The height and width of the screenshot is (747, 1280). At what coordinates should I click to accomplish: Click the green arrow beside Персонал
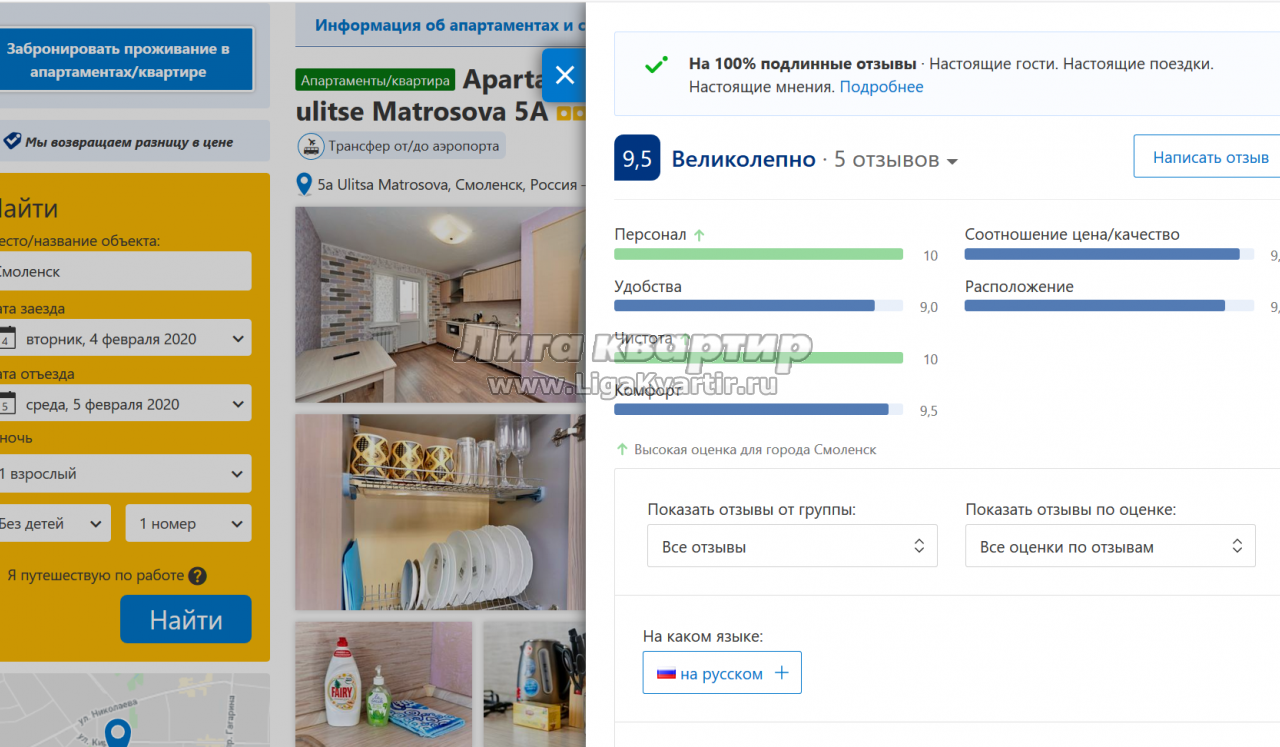tap(699, 235)
